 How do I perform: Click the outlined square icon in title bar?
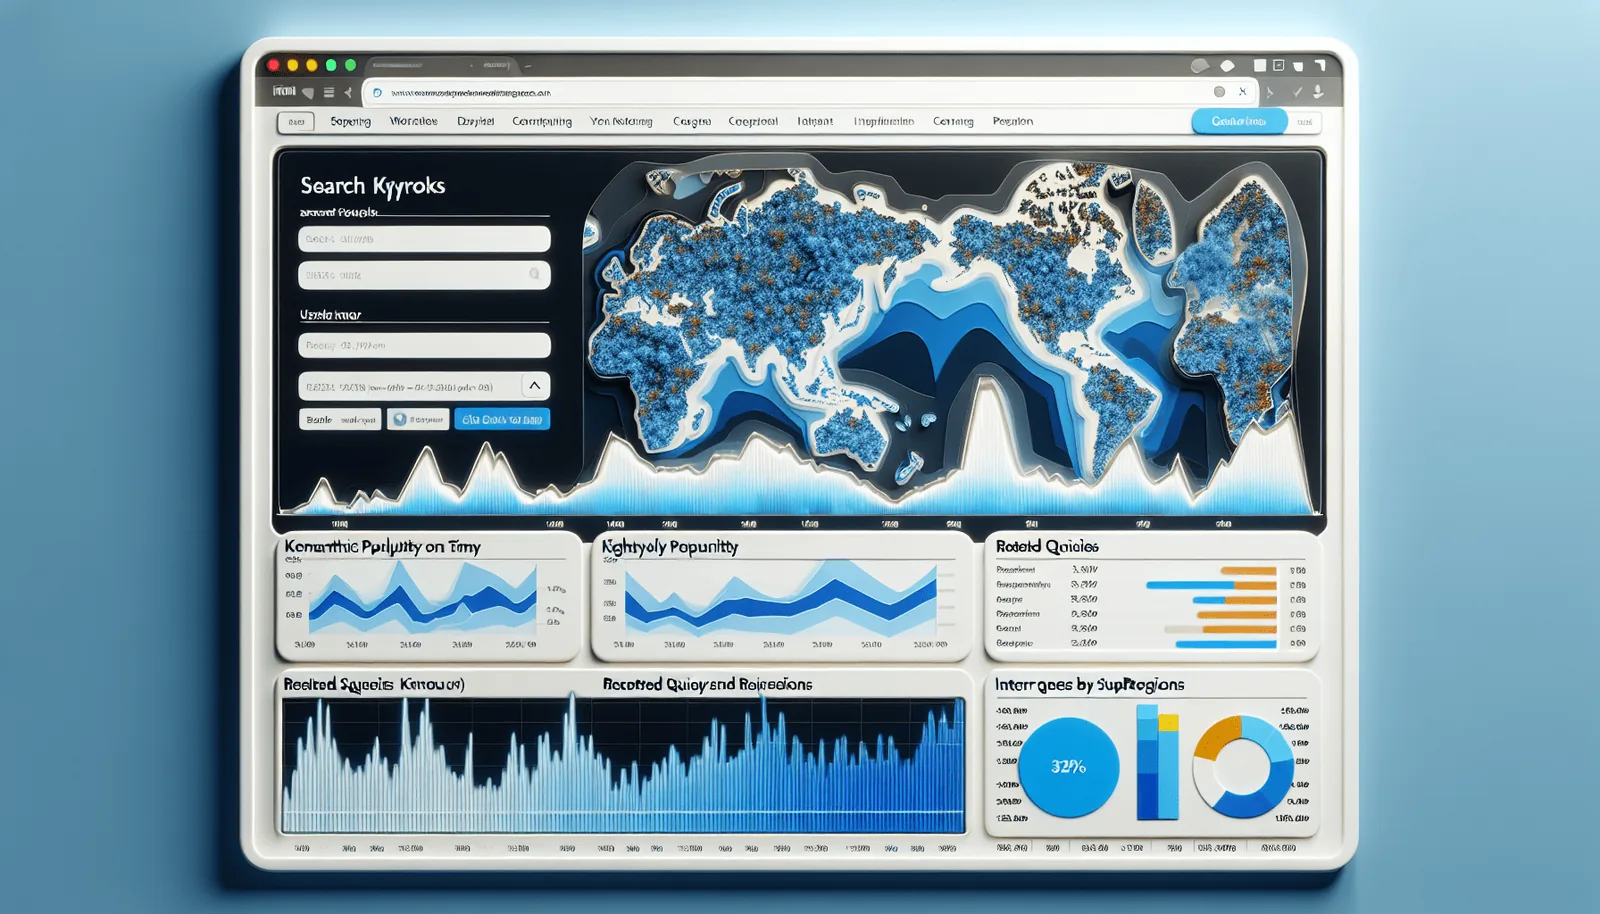1279,65
